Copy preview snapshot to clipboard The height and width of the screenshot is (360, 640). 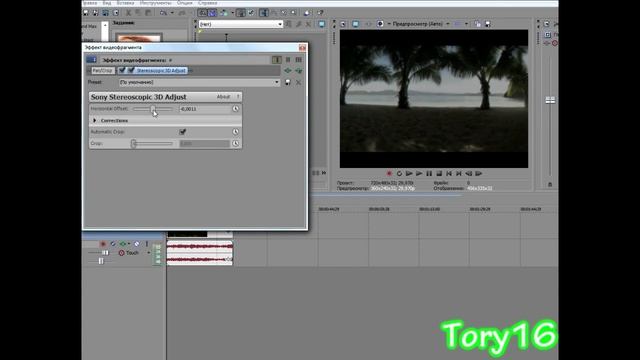478,24
